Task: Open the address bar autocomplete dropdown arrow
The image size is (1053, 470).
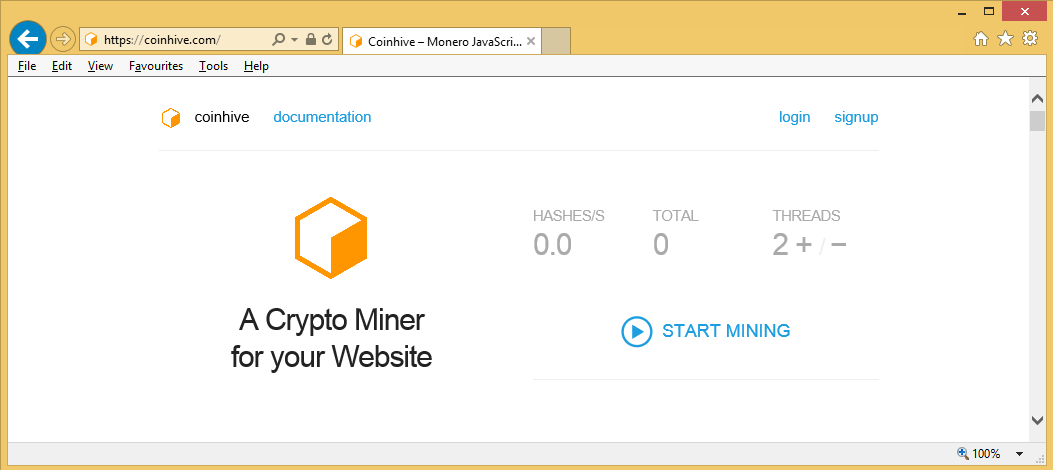Action: coord(294,40)
